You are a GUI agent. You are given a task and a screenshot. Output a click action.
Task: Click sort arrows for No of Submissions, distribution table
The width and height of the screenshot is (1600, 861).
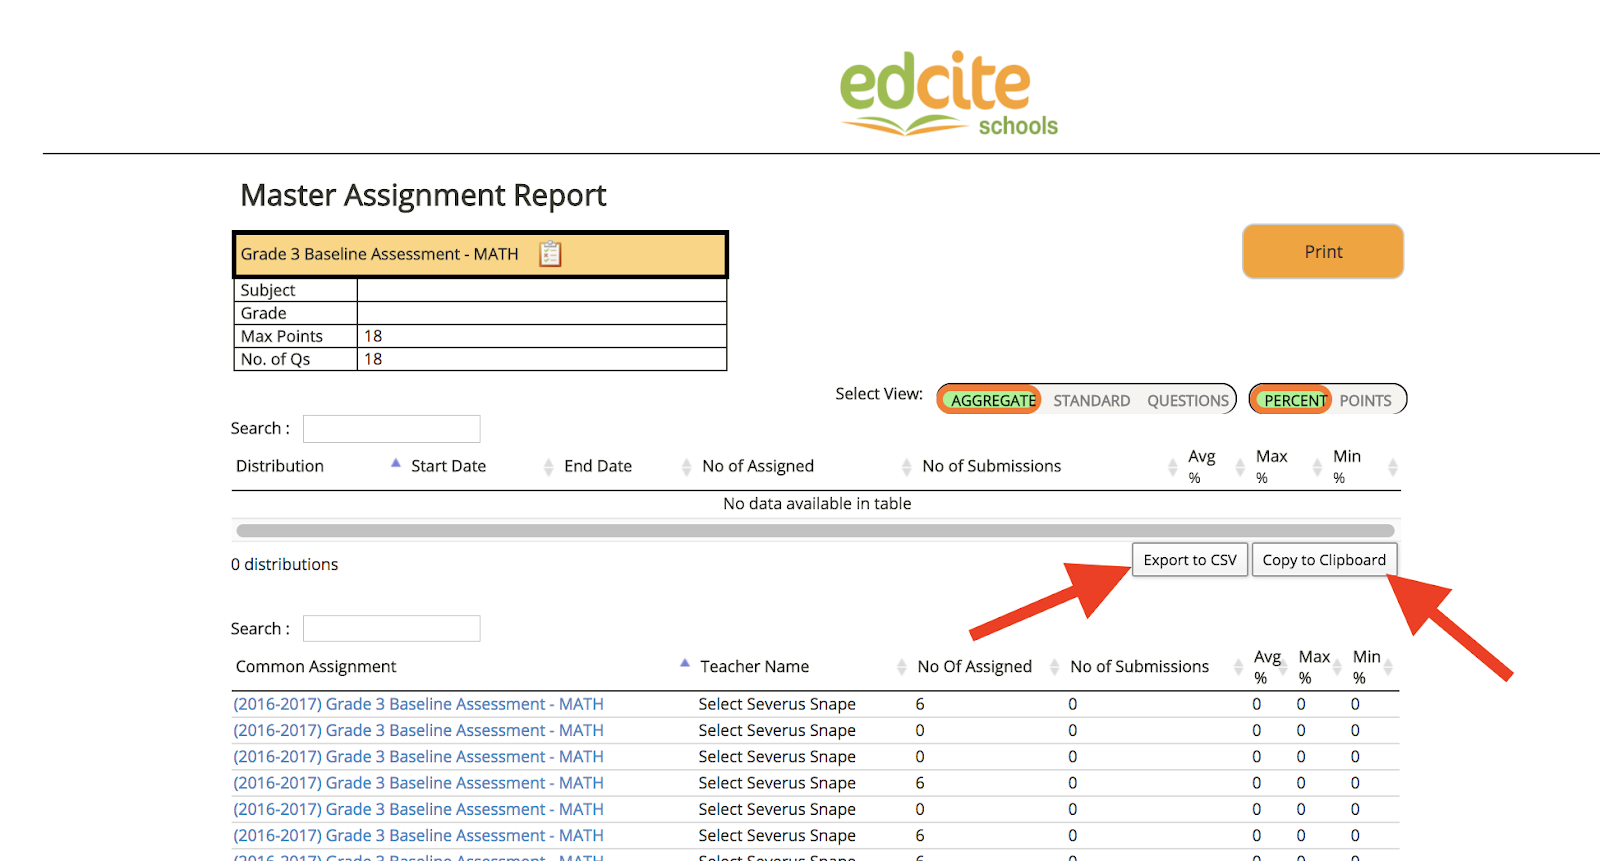coord(1172,467)
